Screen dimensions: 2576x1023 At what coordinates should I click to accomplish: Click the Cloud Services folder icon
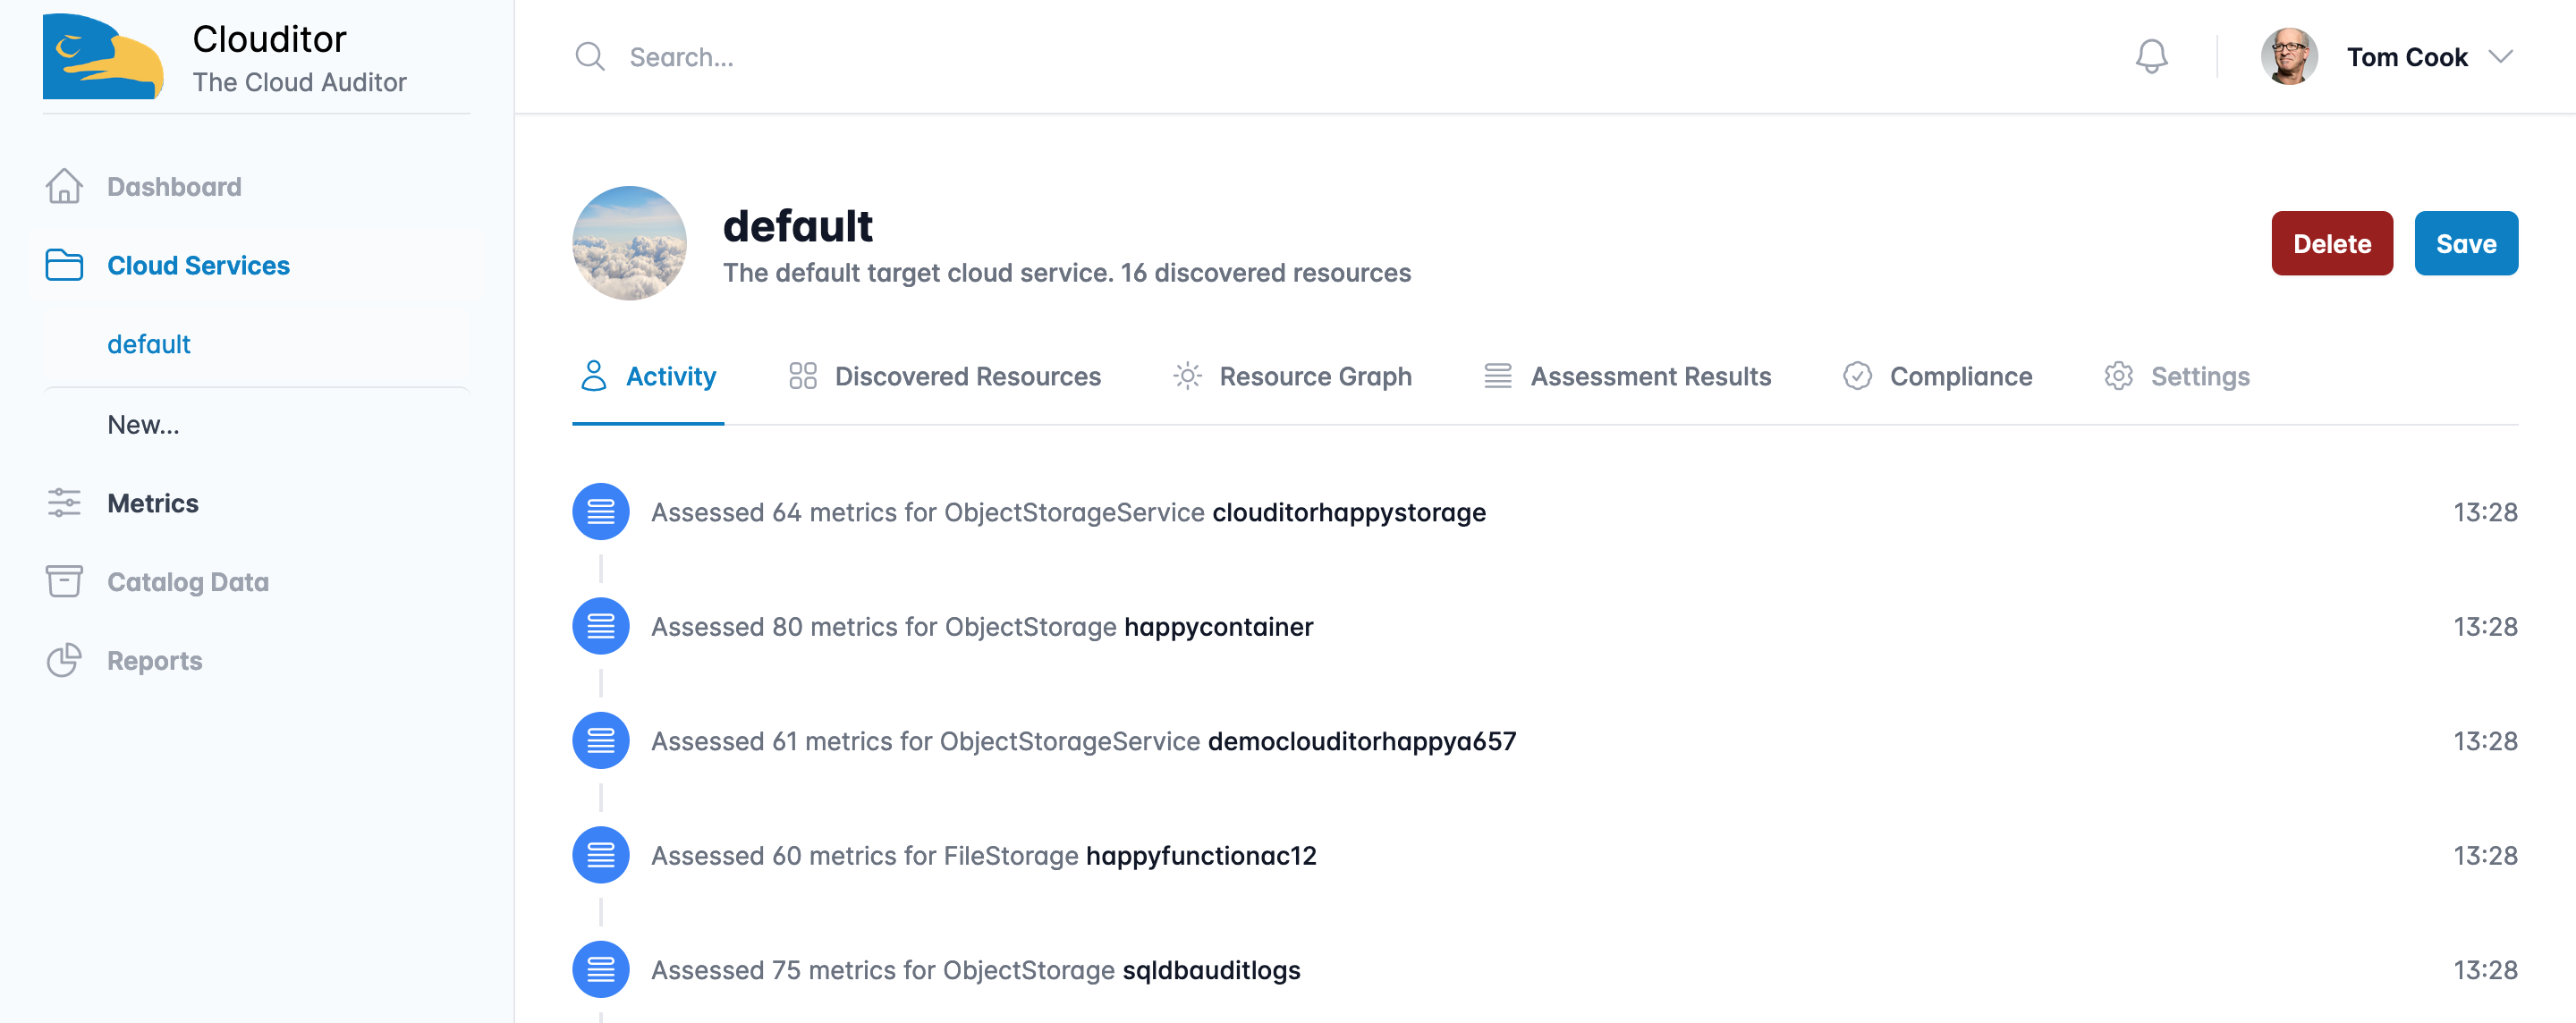click(64, 265)
